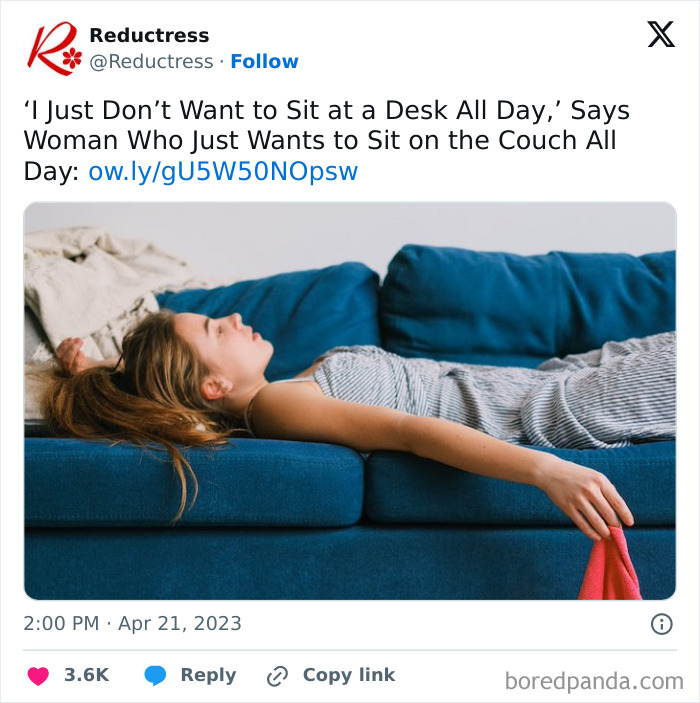
Task: Like the tweet with the pink heart icon
Action: click(38, 676)
